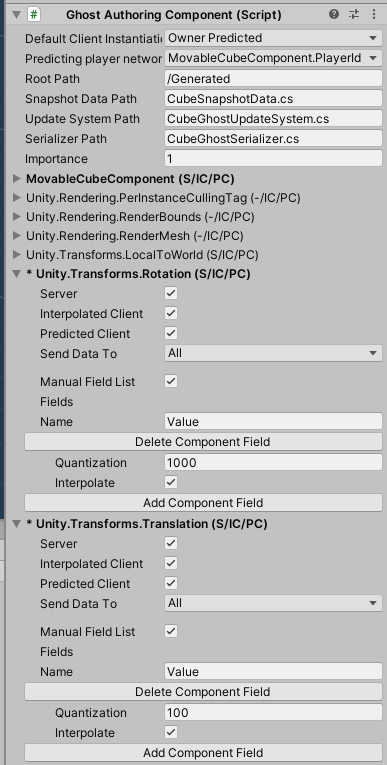This screenshot has height=765, width=387.
Task: Collapse the Unity.Transforms.Translation section
Action: (x=17, y=524)
